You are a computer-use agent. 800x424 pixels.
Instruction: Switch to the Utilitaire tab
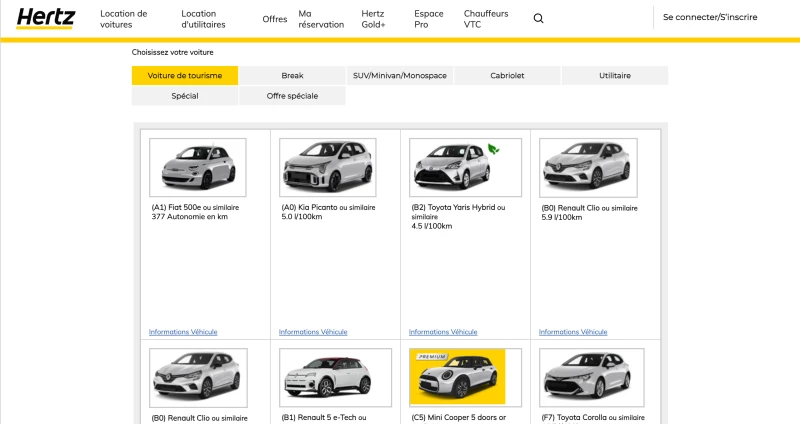tap(615, 76)
